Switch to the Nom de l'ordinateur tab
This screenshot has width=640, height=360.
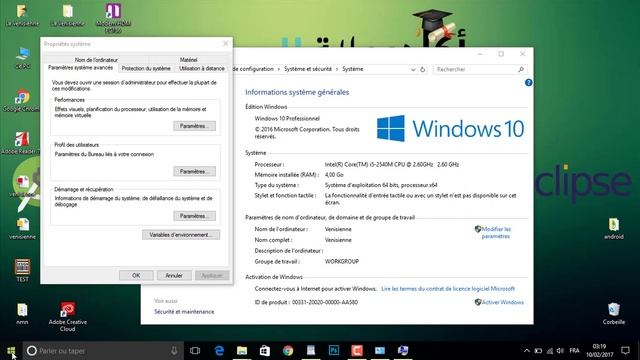tap(96, 60)
